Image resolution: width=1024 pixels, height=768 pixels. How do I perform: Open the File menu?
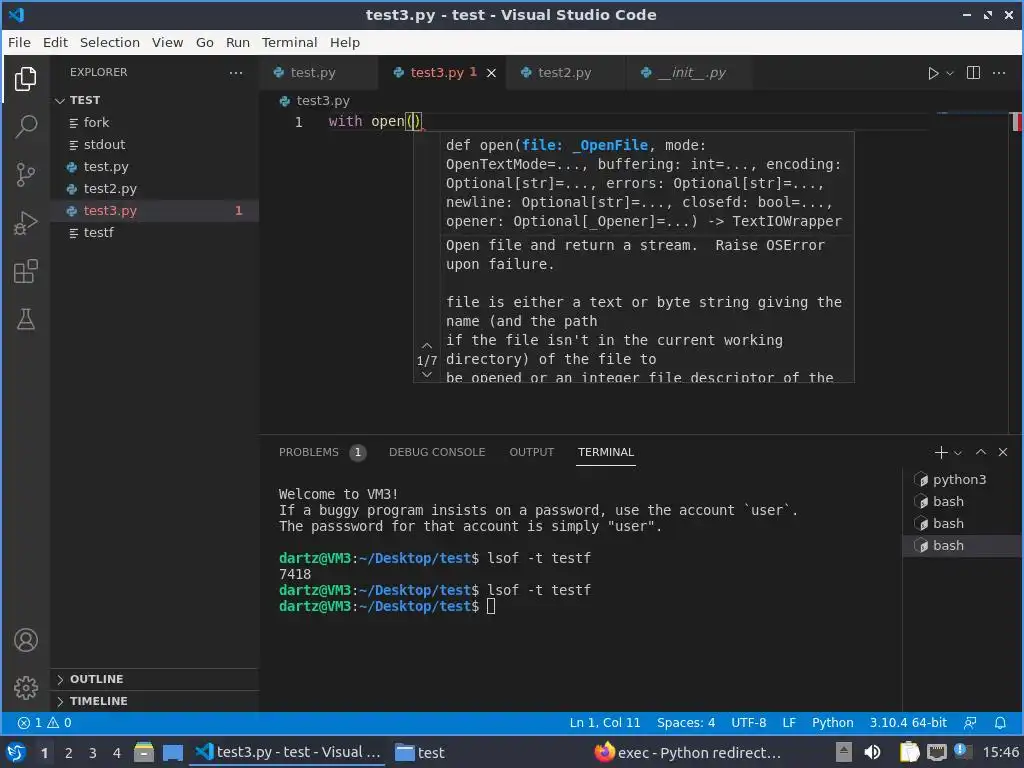coord(19,42)
